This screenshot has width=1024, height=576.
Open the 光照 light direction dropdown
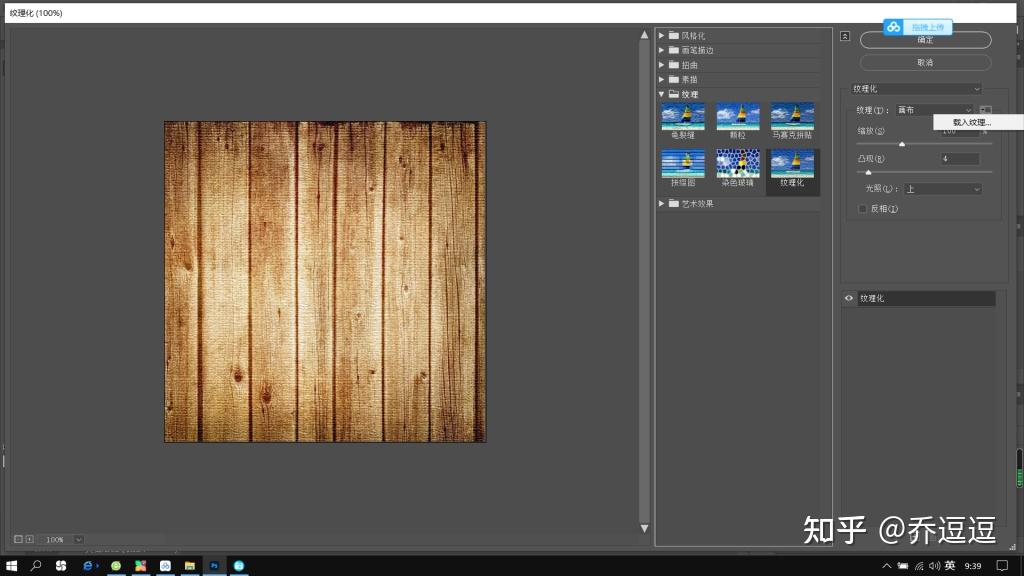point(942,189)
